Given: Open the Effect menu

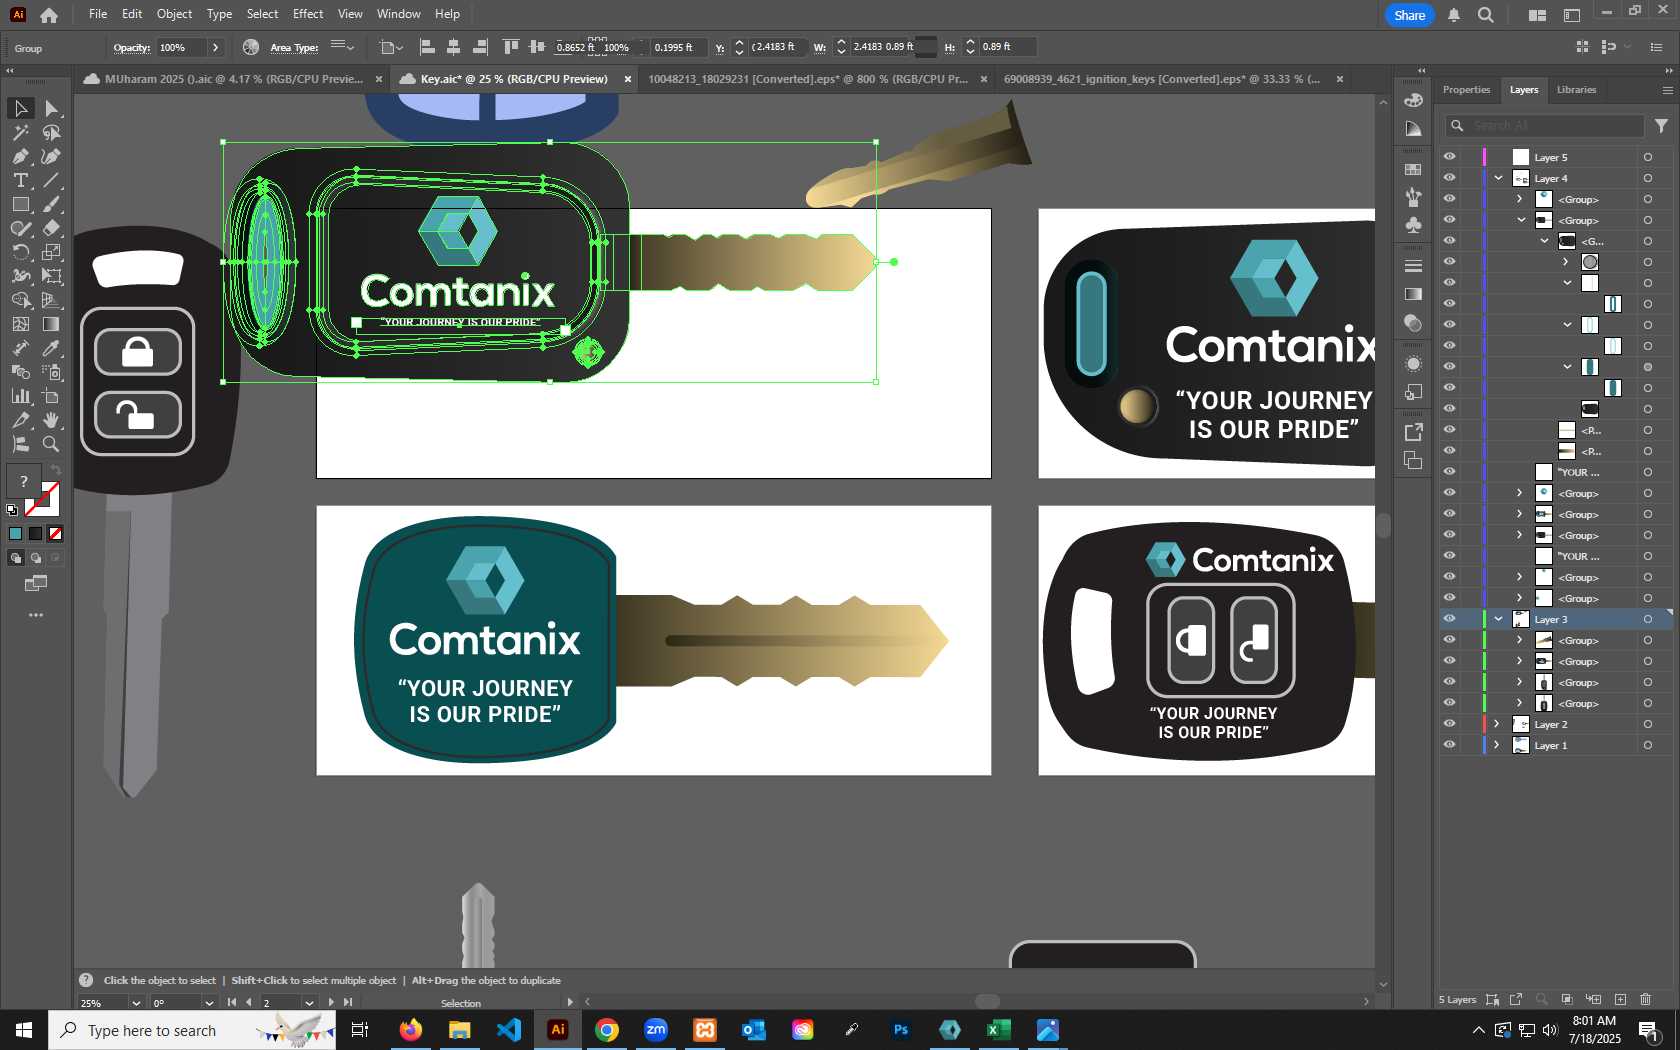Looking at the screenshot, I should [308, 14].
